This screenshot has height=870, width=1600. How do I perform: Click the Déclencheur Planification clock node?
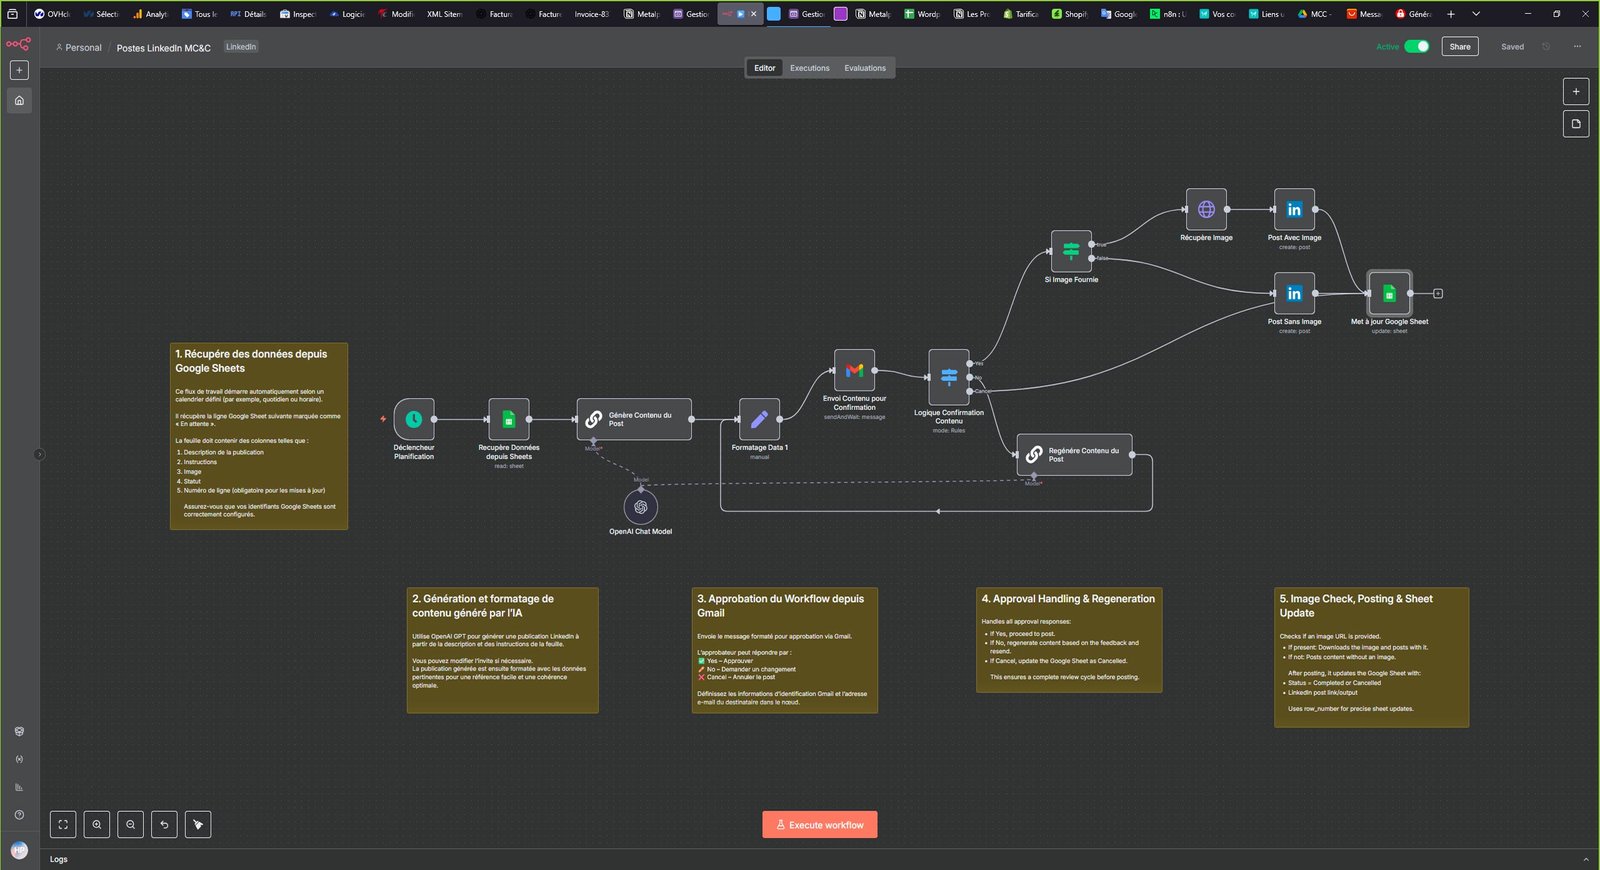click(x=414, y=419)
